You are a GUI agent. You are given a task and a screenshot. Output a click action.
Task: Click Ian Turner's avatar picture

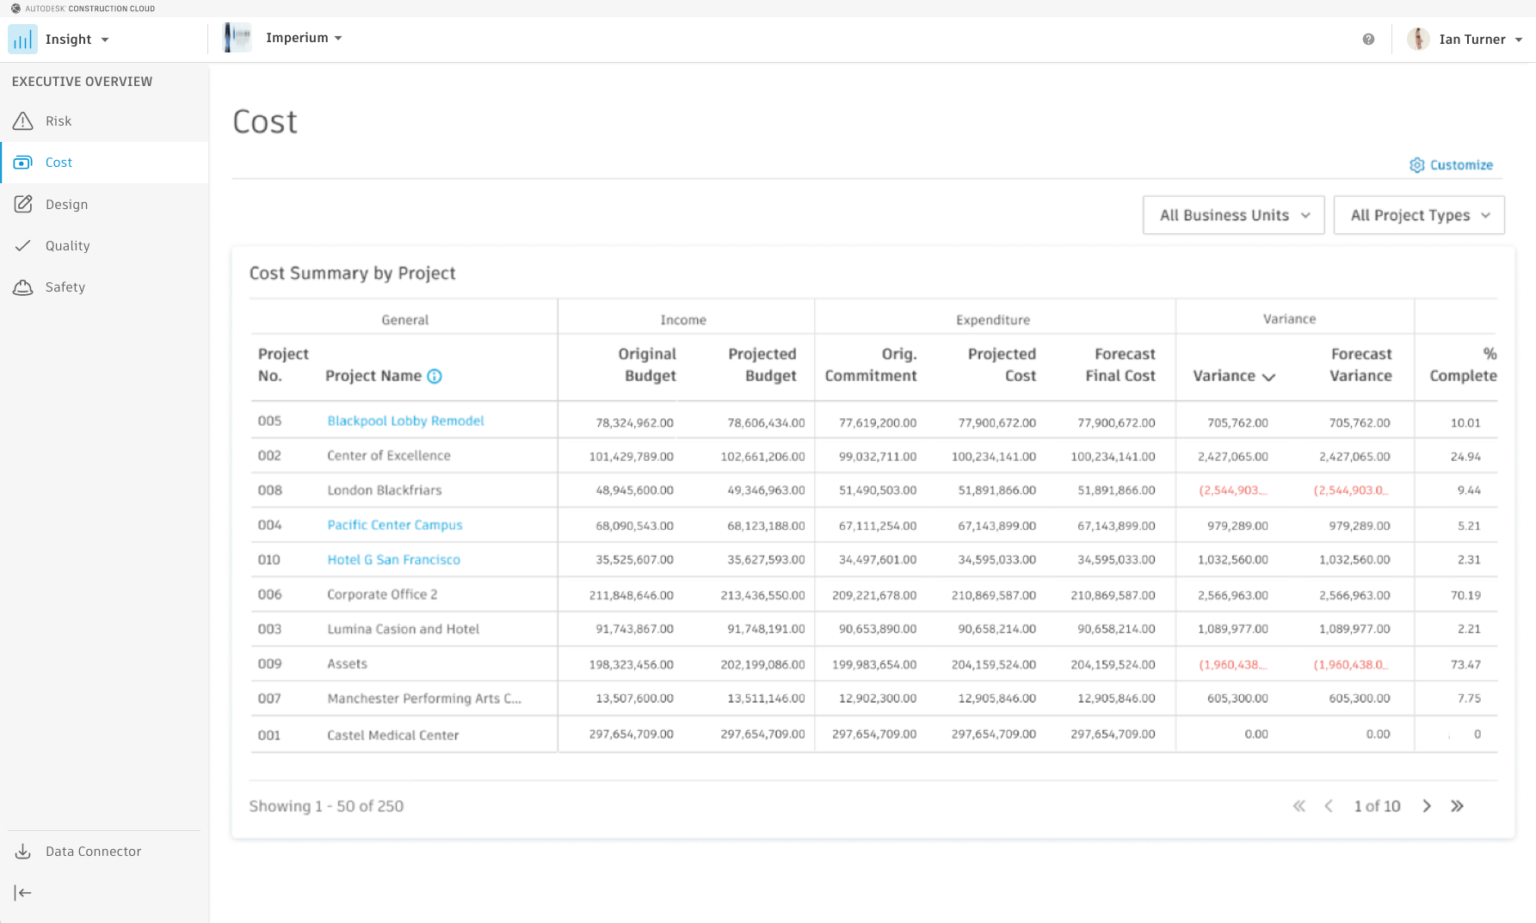(x=1418, y=39)
